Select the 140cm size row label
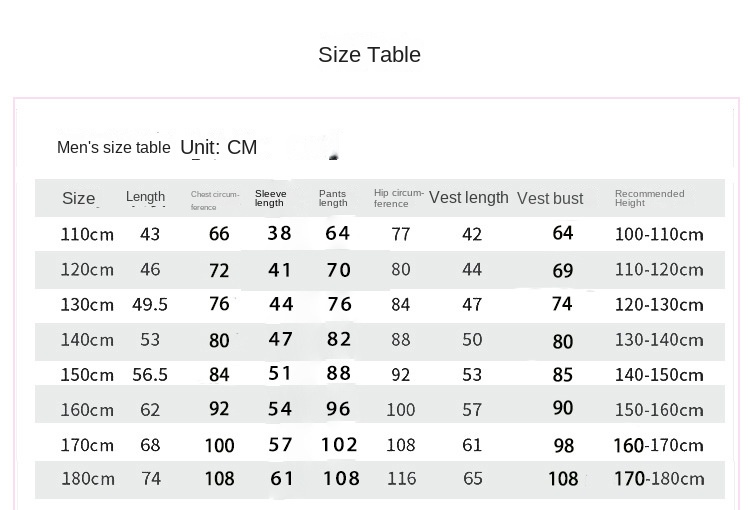The image size is (750, 510). tap(87, 340)
